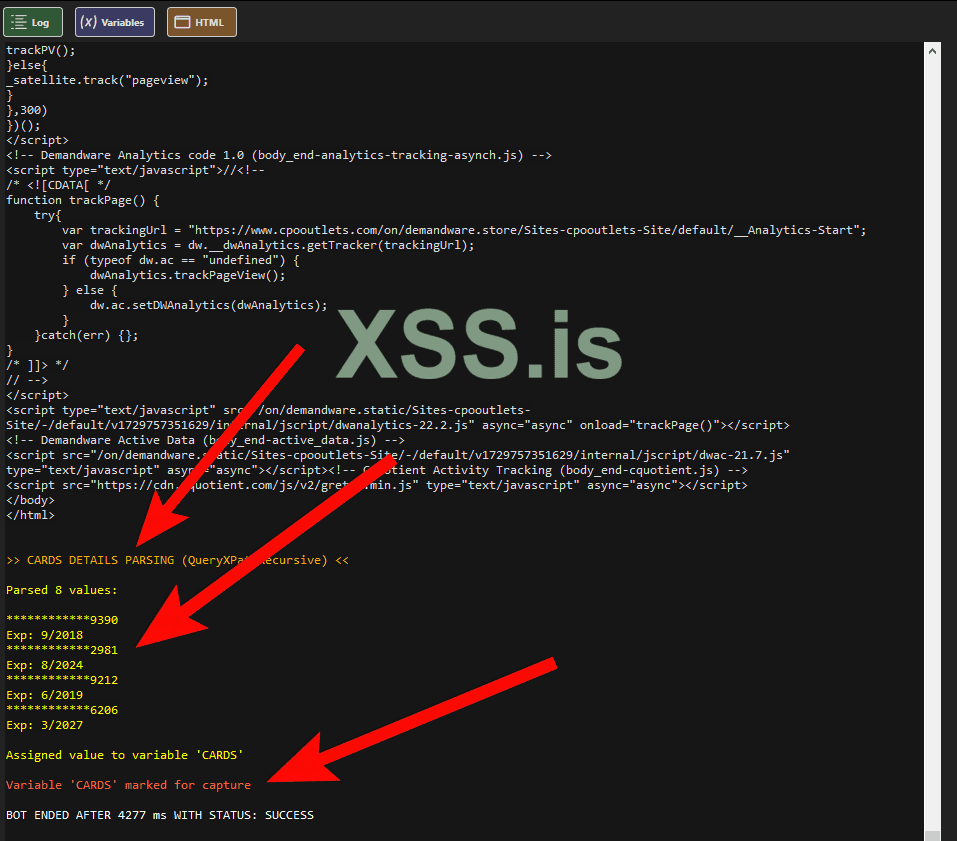Click 'Assigned value to variable' line

pos(125,755)
